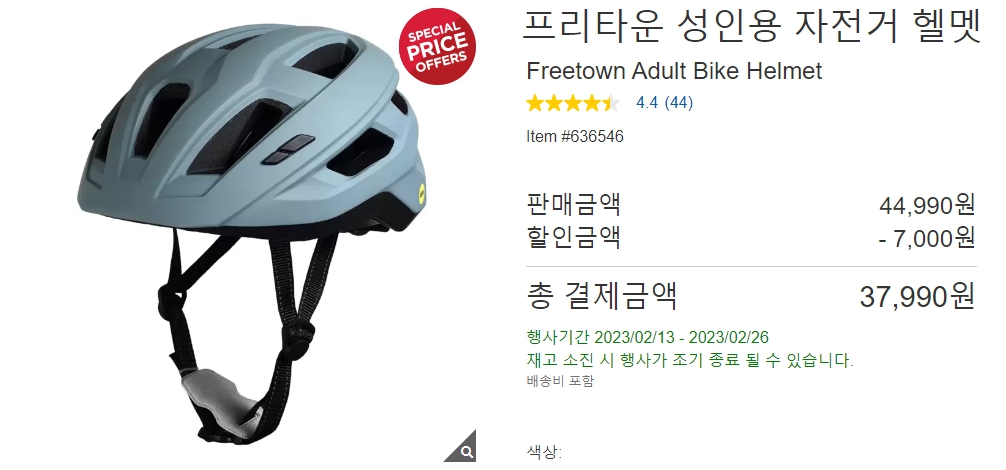Click the yellow star rating icons

(573, 103)
